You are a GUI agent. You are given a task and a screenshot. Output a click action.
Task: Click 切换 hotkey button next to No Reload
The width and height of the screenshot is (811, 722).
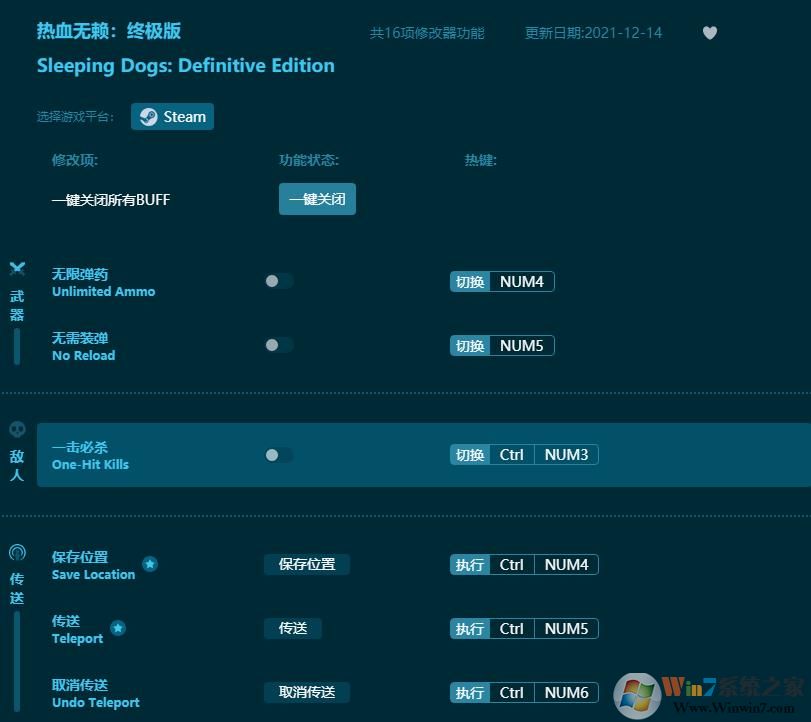tap(469, 345)
